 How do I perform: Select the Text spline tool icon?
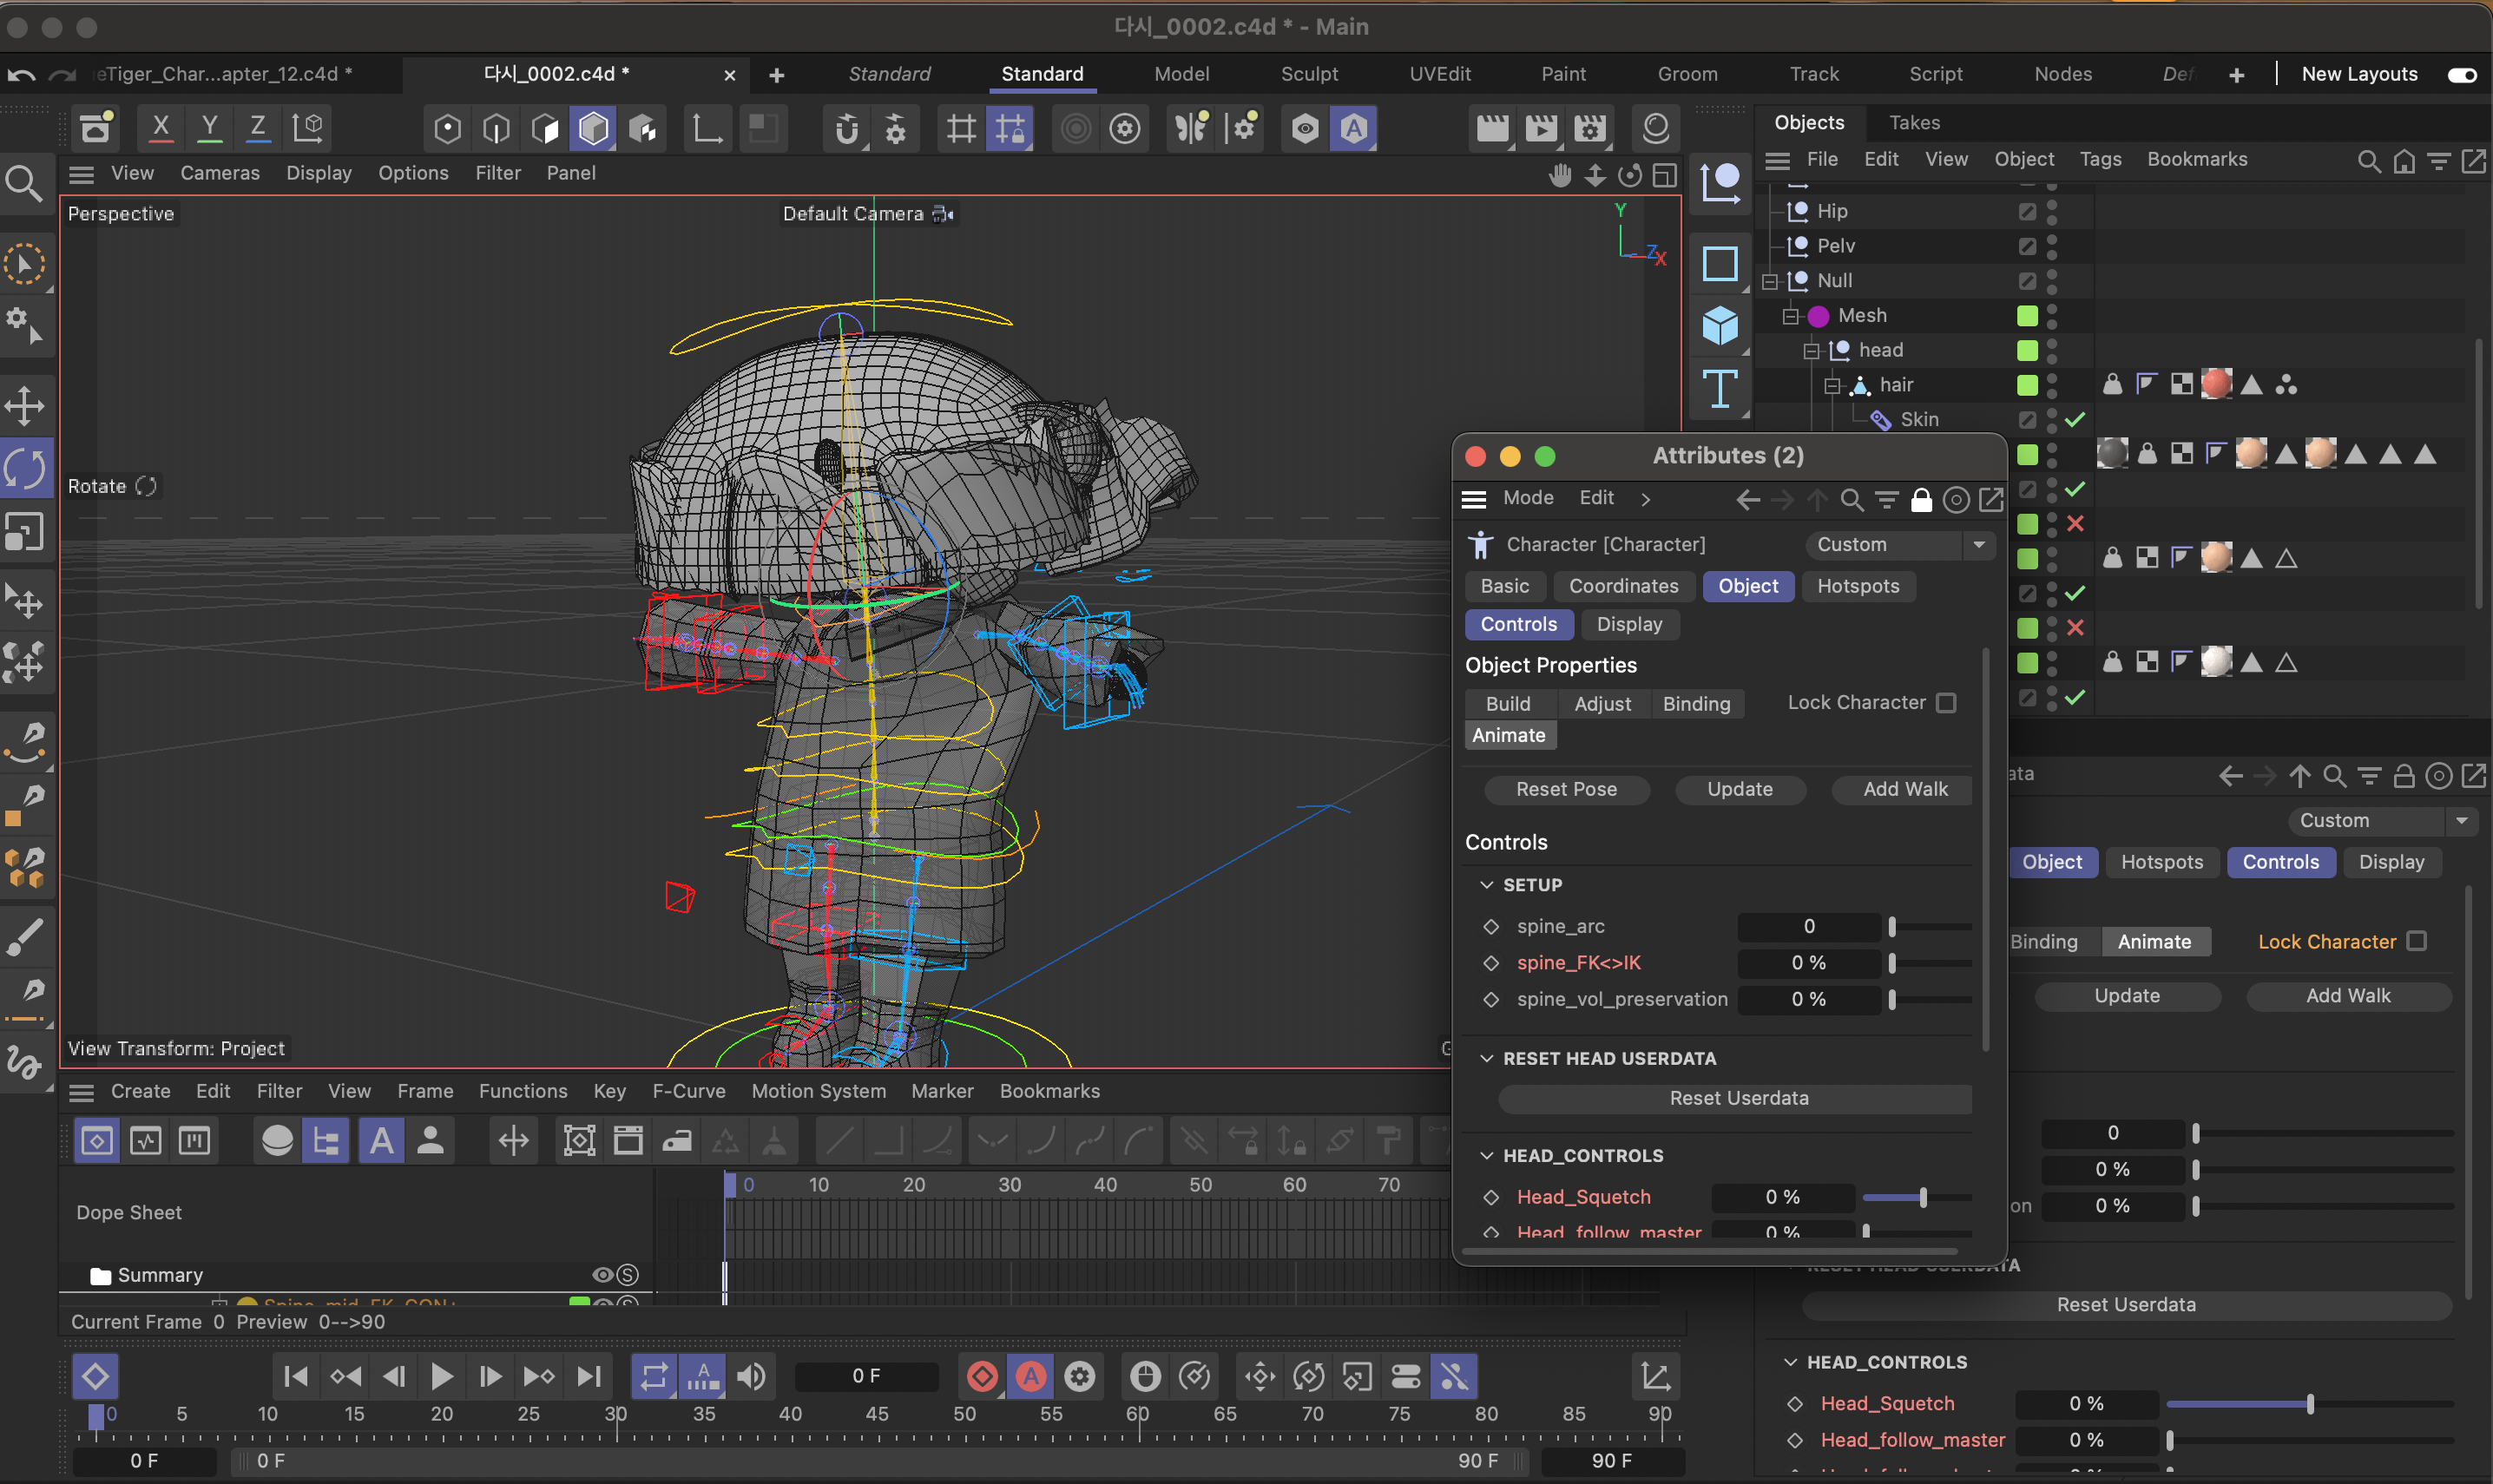tap(1720, 389)
